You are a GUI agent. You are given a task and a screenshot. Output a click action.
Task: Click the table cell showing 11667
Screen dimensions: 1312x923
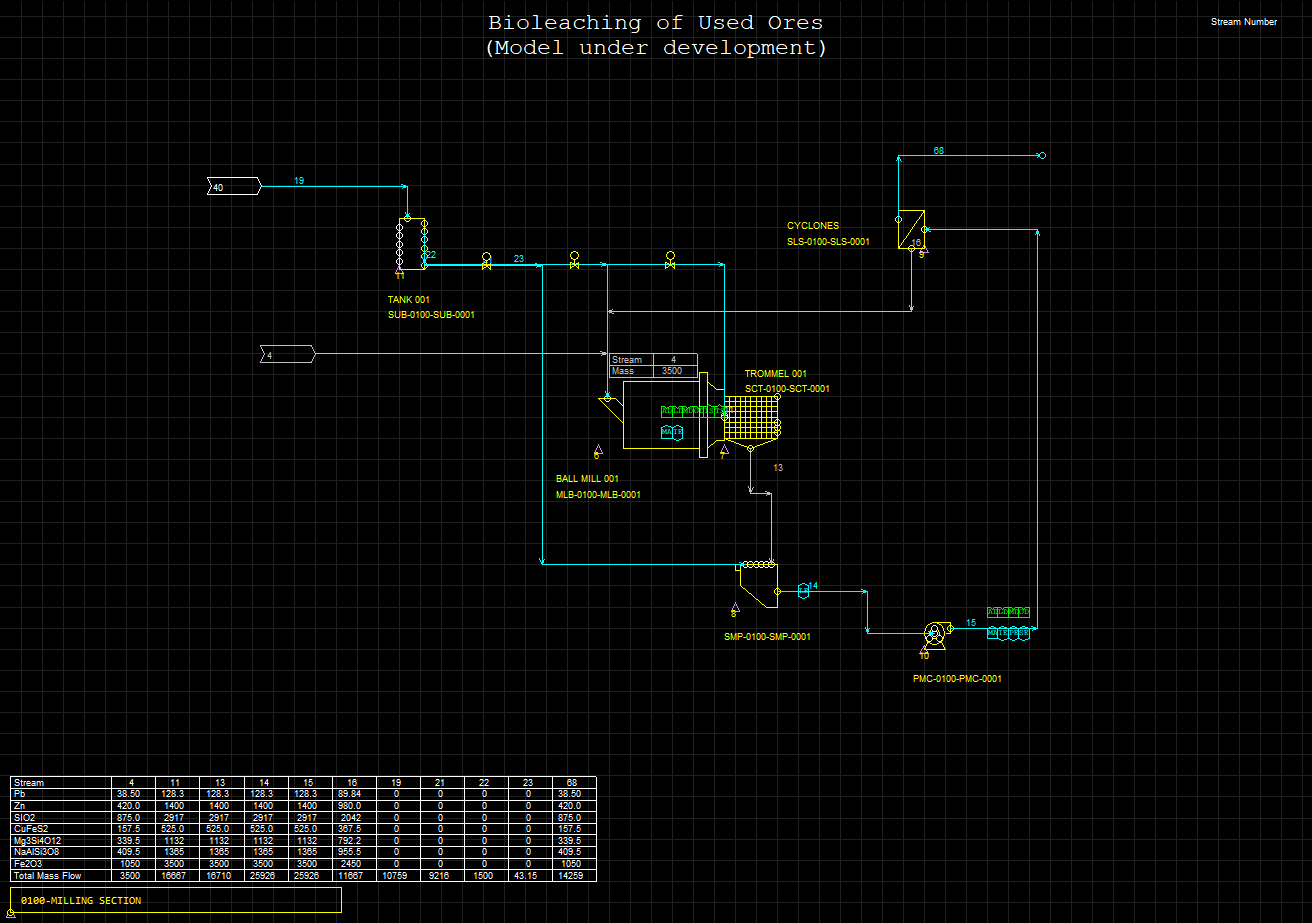[x=352, y=876]
